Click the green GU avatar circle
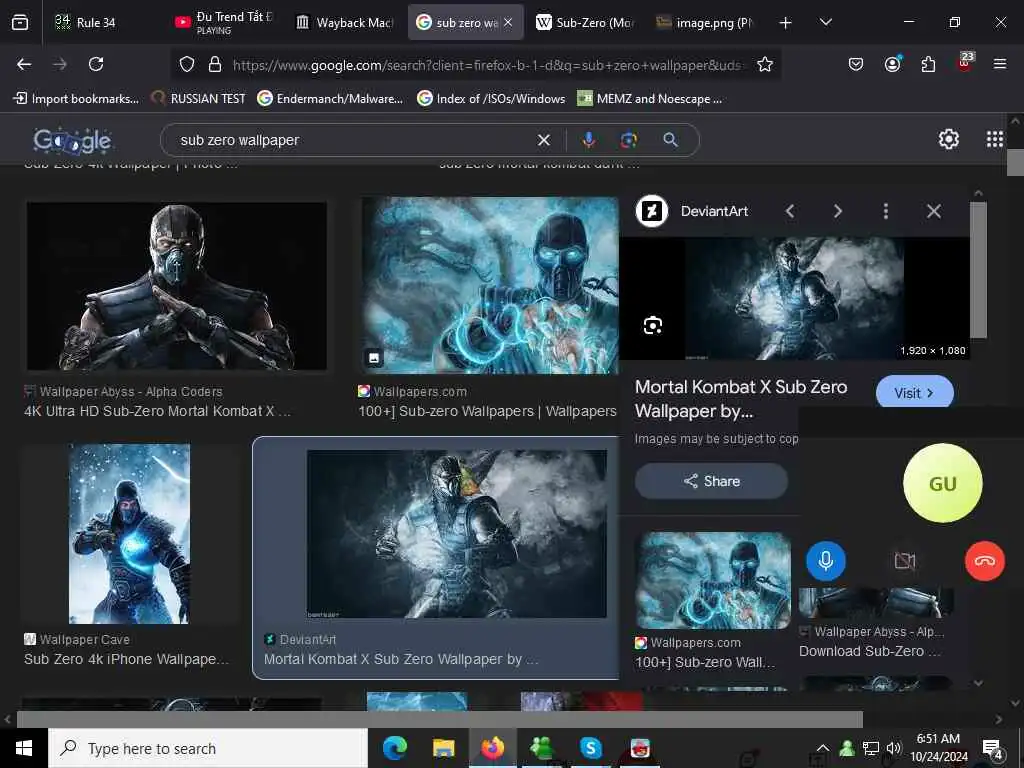 point(942,483)
